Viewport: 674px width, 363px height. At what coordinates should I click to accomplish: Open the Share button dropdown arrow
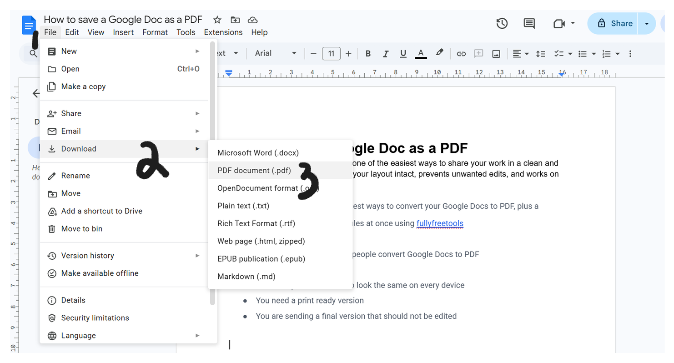pos(646,23)
